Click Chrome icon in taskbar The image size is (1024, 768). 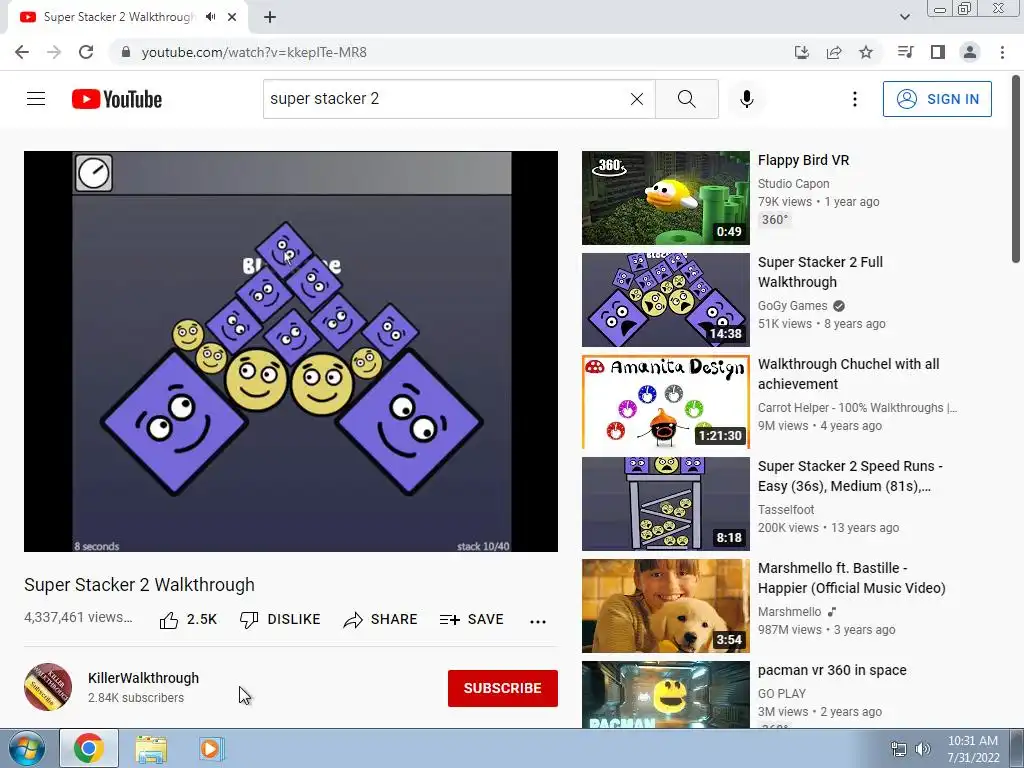[x=89, y=748]
